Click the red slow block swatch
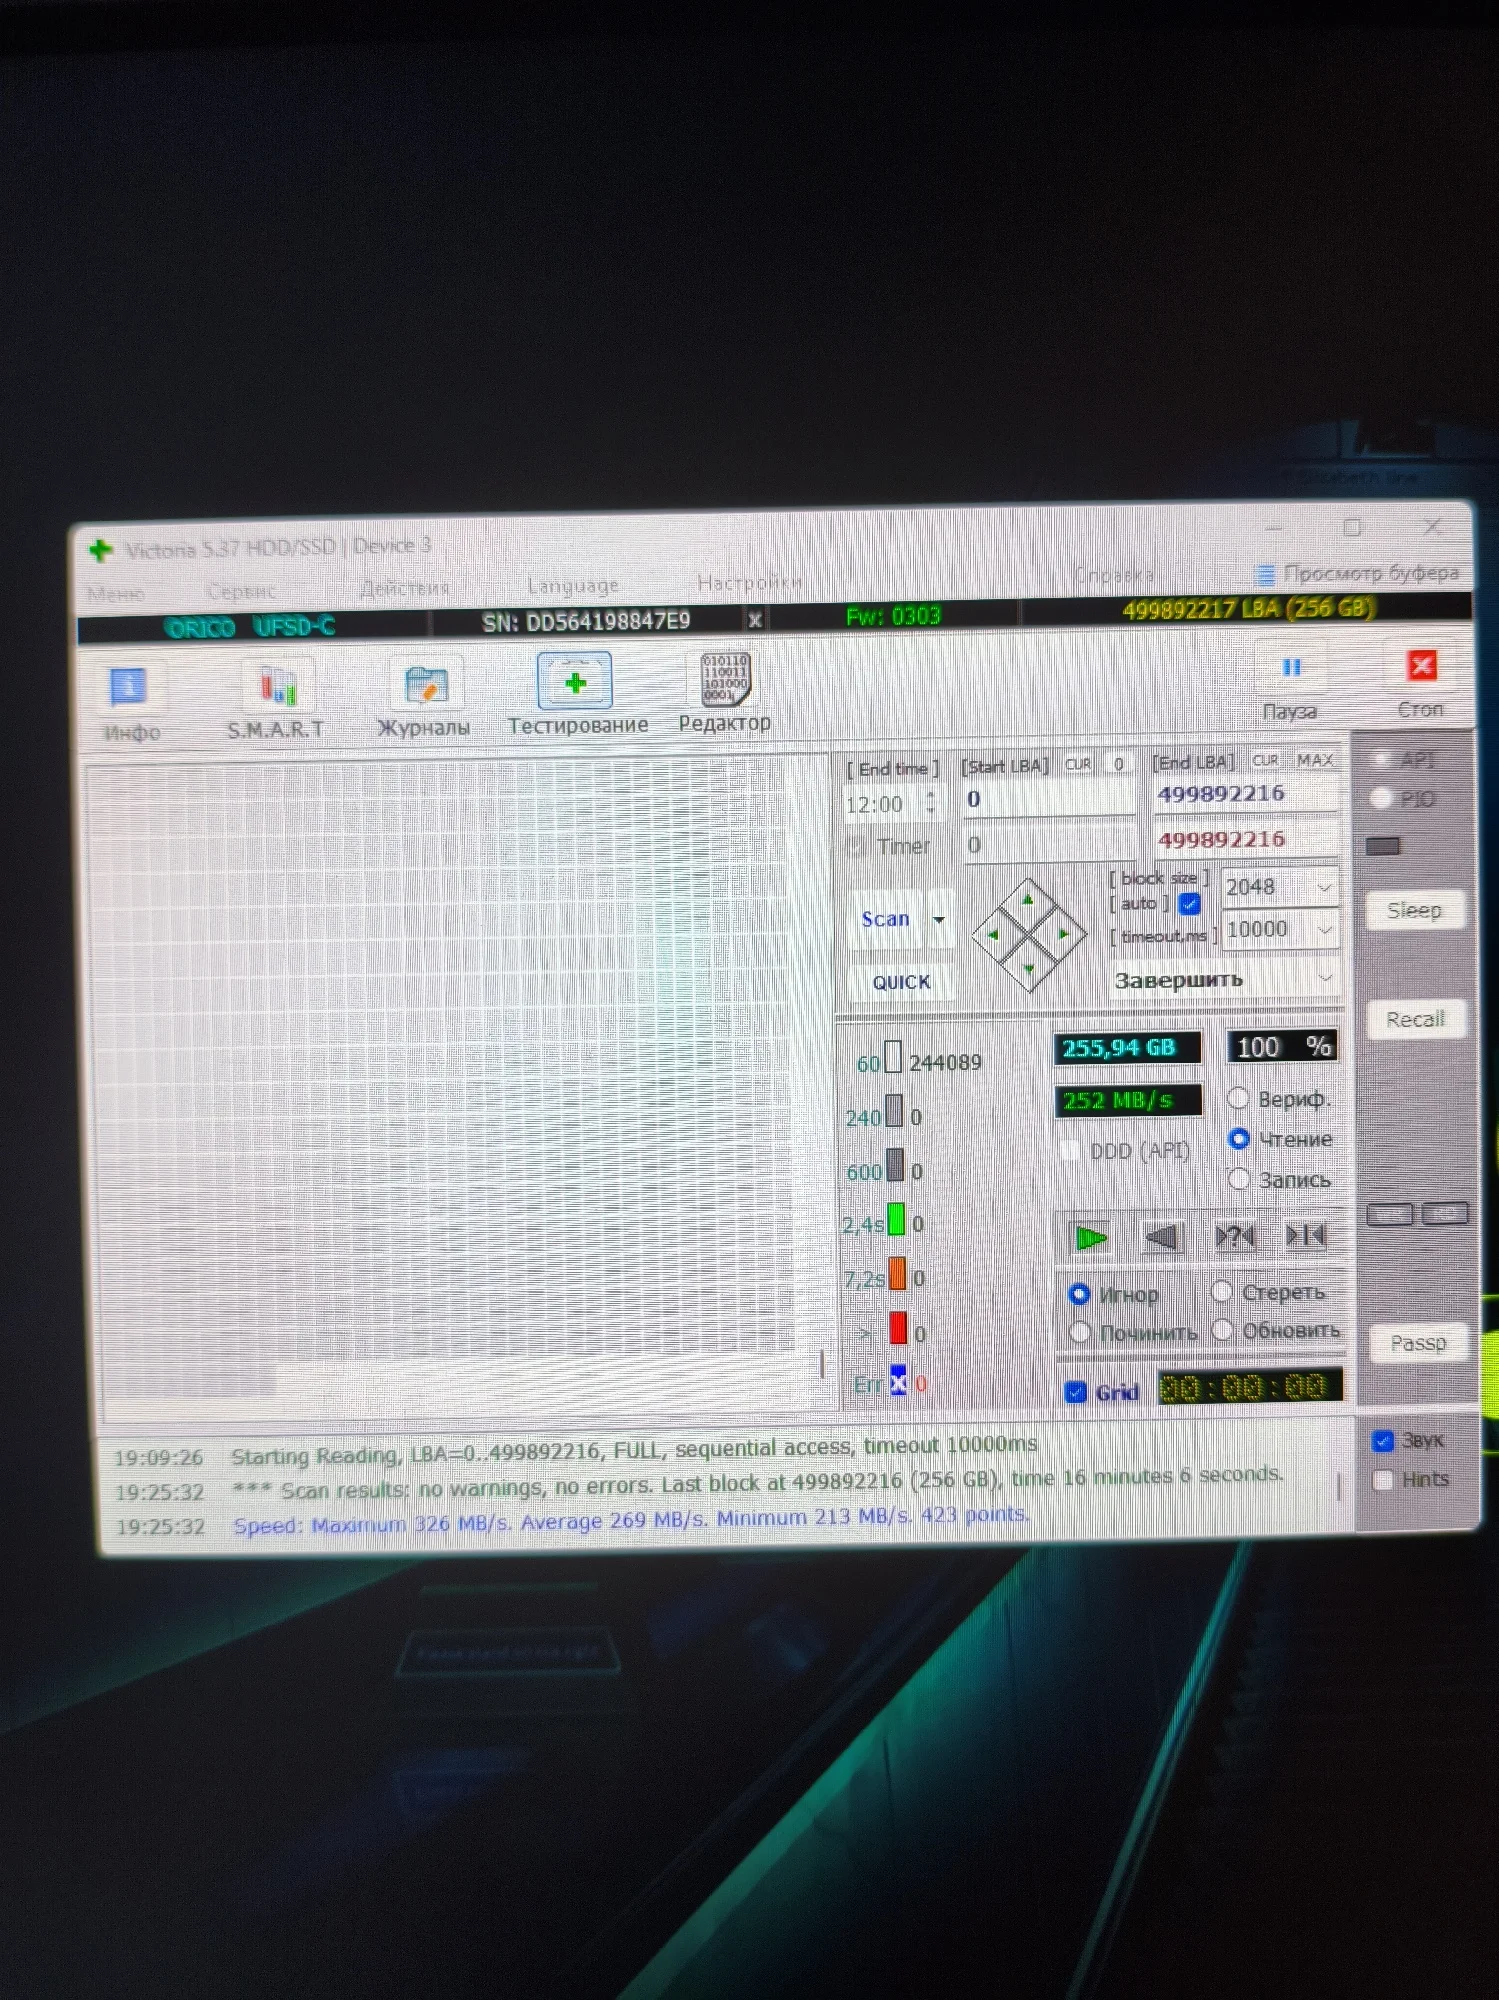This screenshot has height=2000, width=1499. click(898, 1329)
